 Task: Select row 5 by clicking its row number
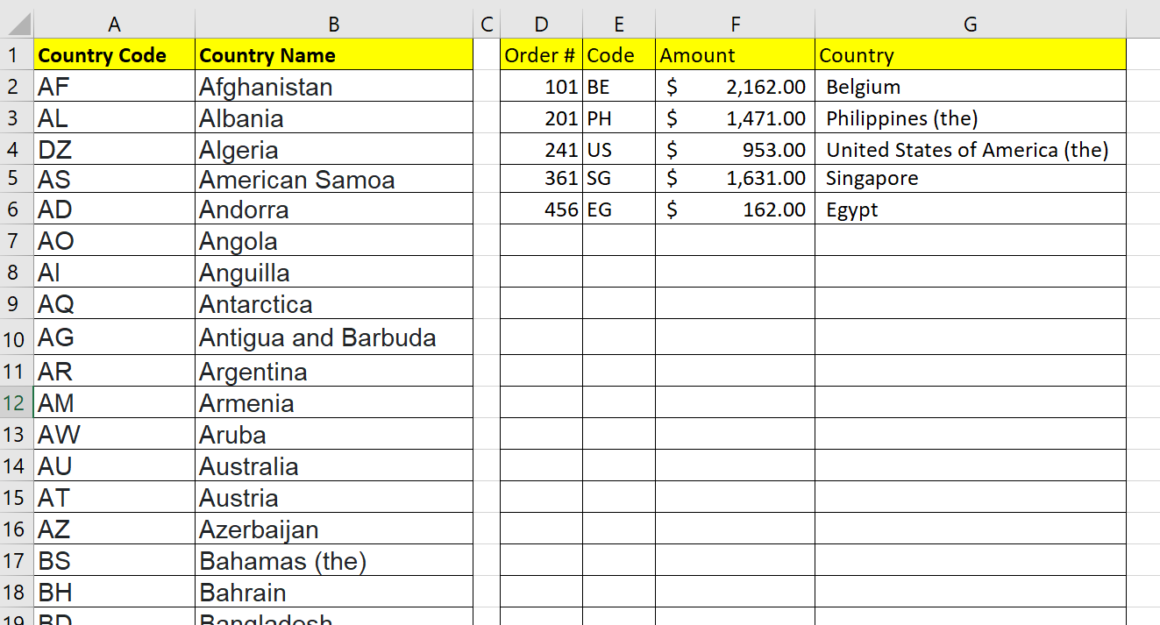(x=17, y=180)
